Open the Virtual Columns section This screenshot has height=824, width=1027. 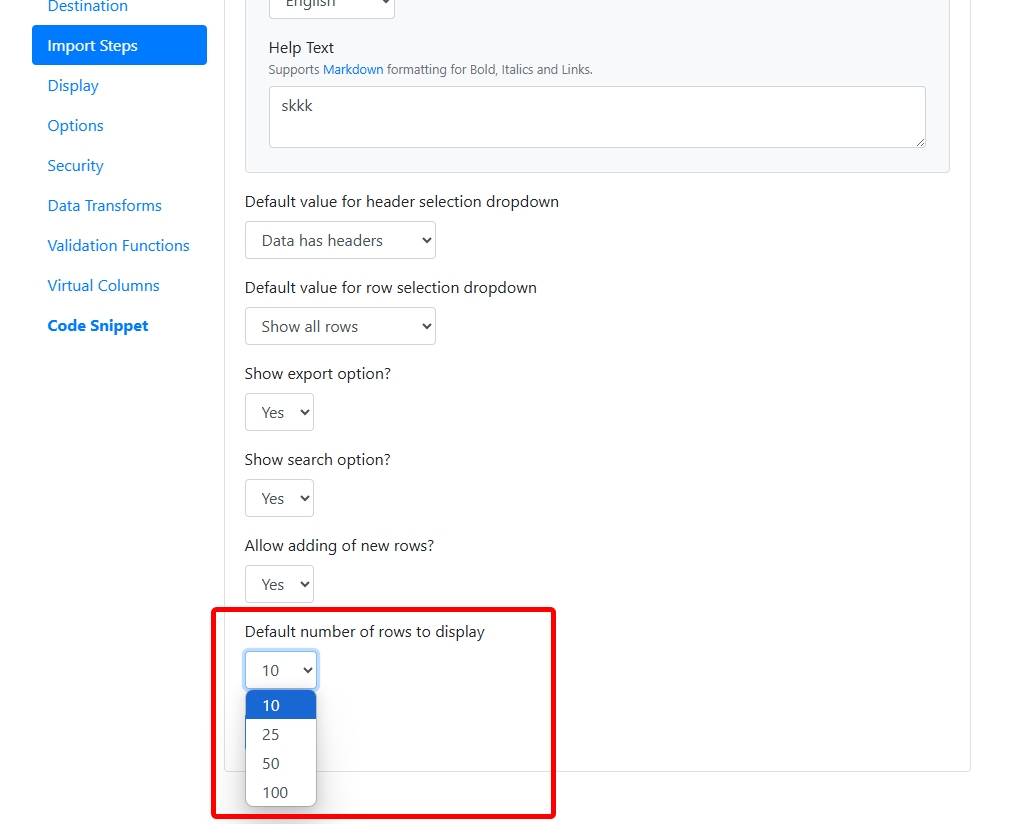click(103, 286)
